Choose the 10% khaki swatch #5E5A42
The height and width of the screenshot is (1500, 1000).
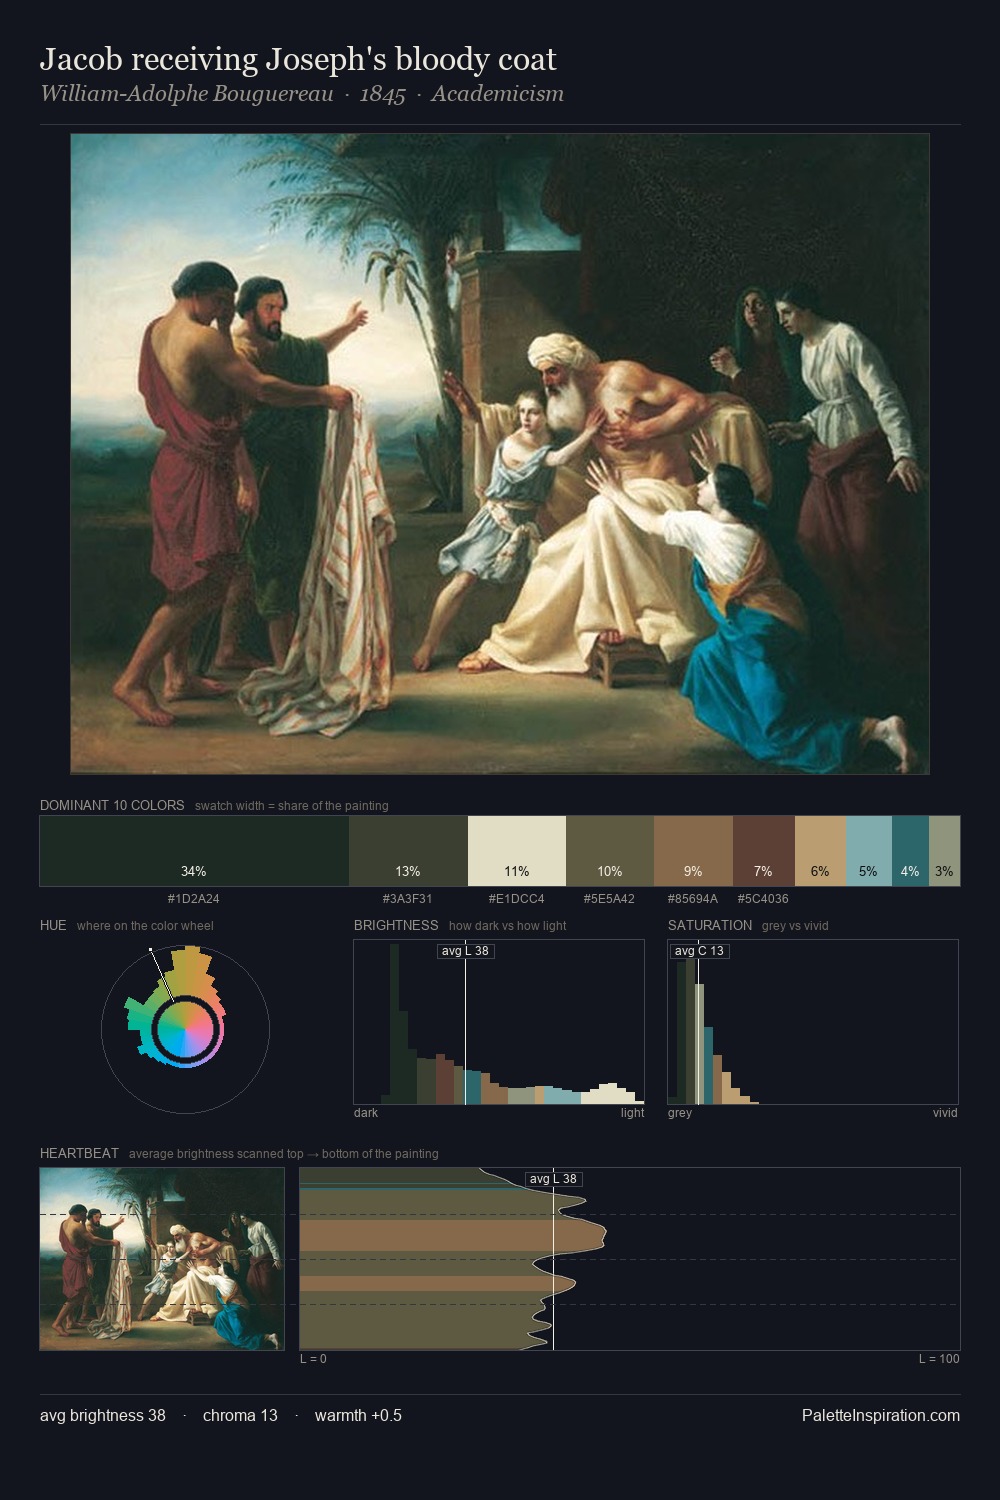coord(610,851)
